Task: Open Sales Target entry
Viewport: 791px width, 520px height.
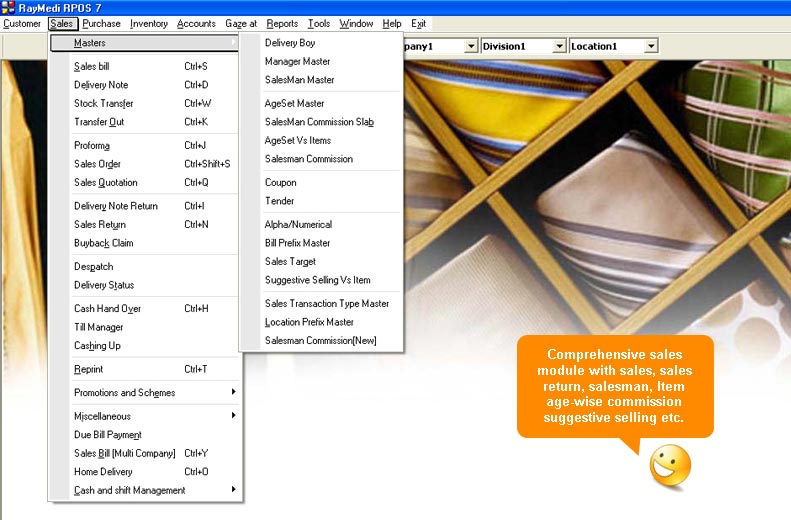Action: [321, 261]
